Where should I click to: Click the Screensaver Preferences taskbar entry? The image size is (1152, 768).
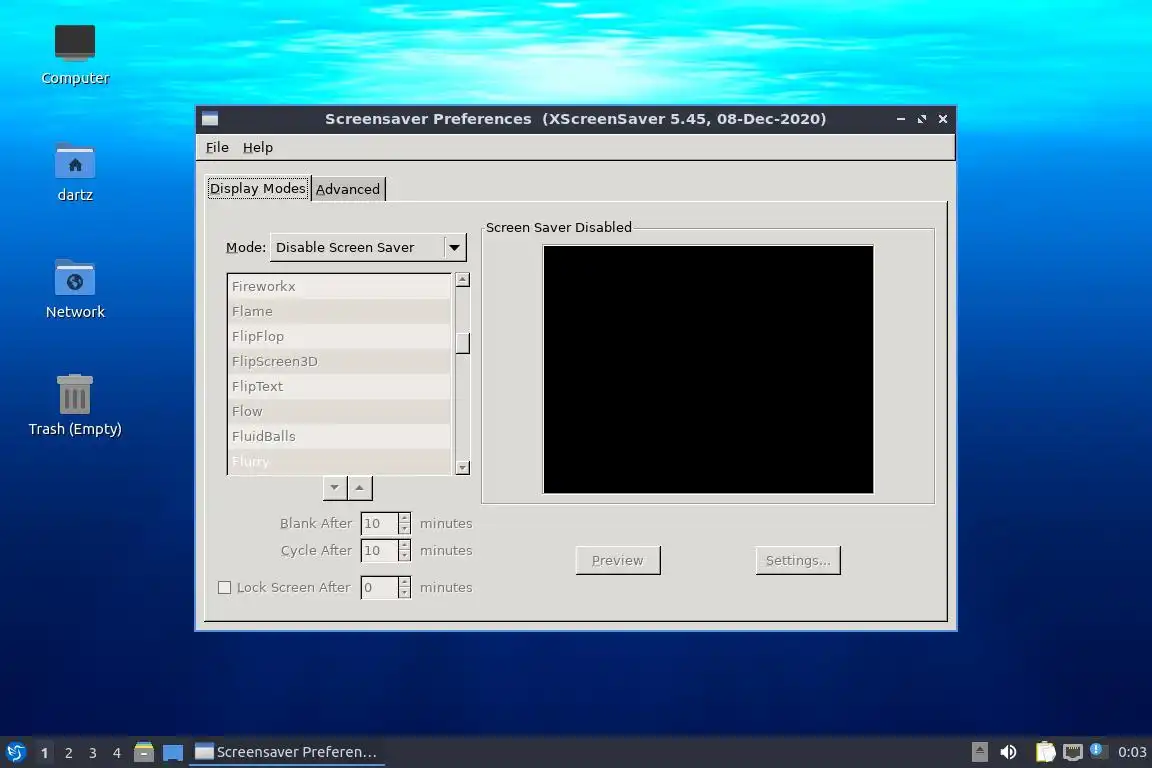(x=287, y=752)
